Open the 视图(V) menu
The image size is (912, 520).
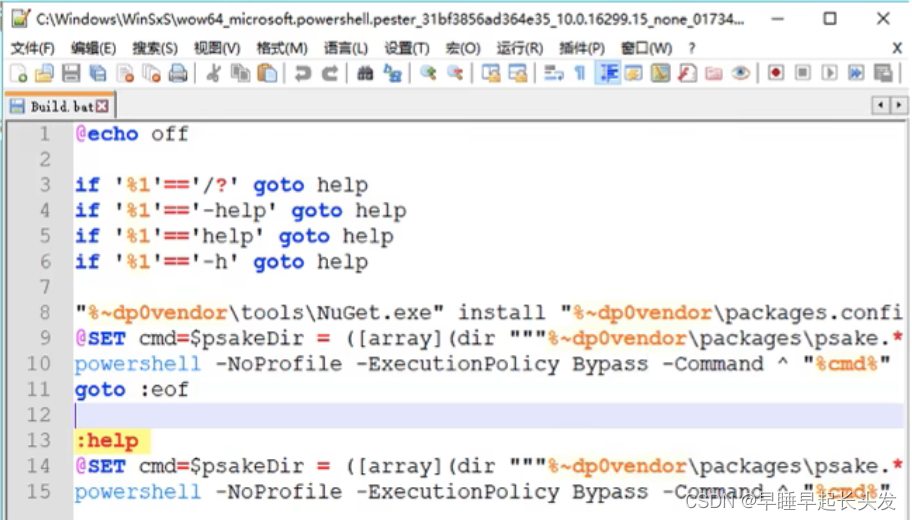pyautogui.click(x=217, y=48)
